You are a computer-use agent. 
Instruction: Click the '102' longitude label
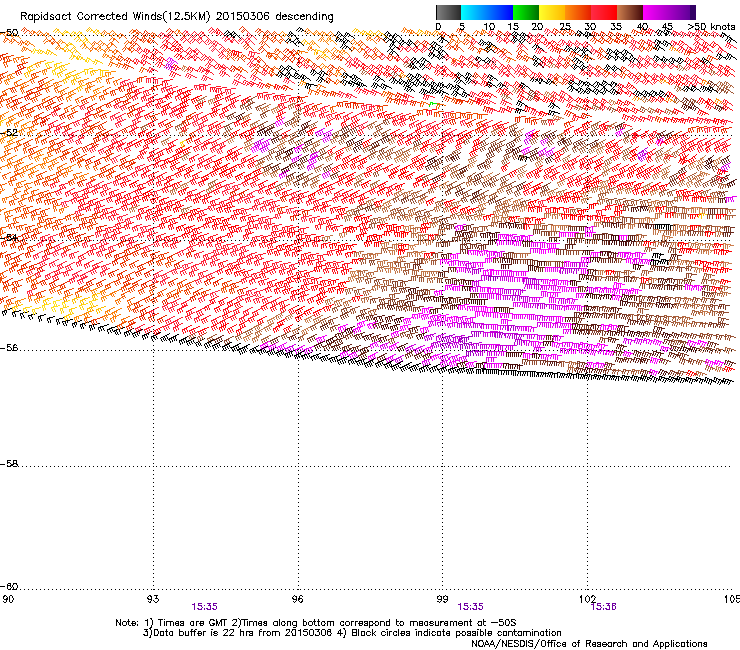[x=587, y=599]
